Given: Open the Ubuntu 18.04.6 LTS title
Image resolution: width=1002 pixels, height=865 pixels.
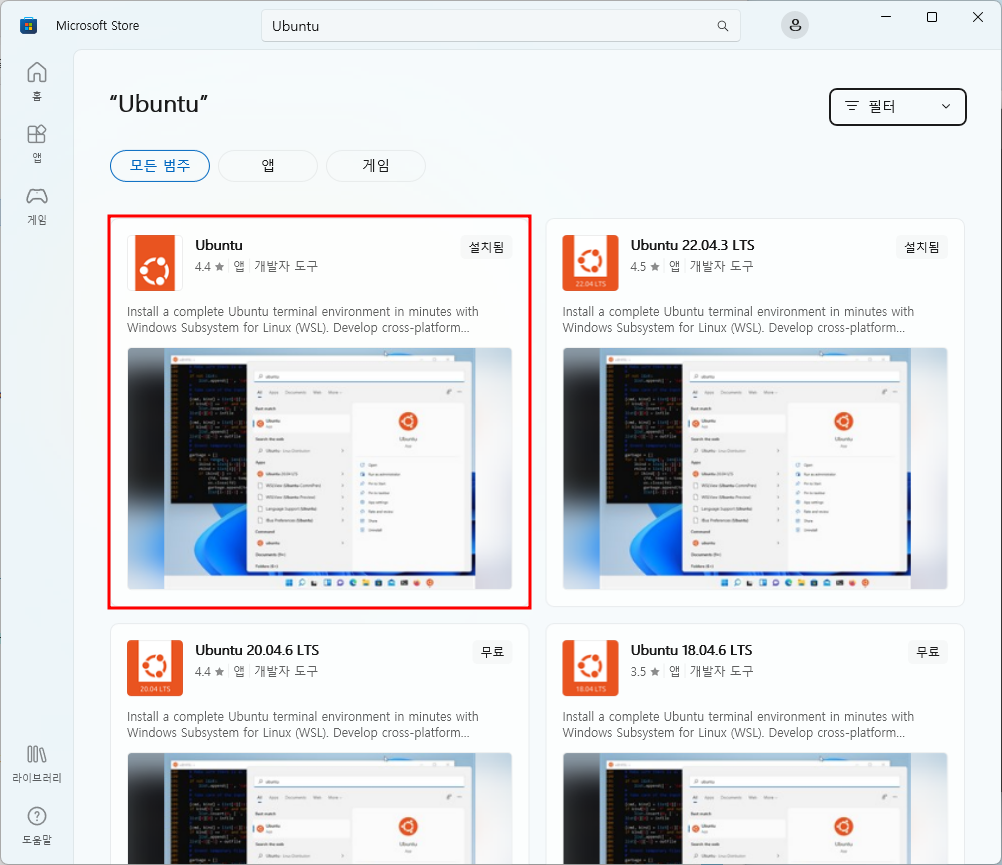Looking at the screenshot, I should 691,650.
